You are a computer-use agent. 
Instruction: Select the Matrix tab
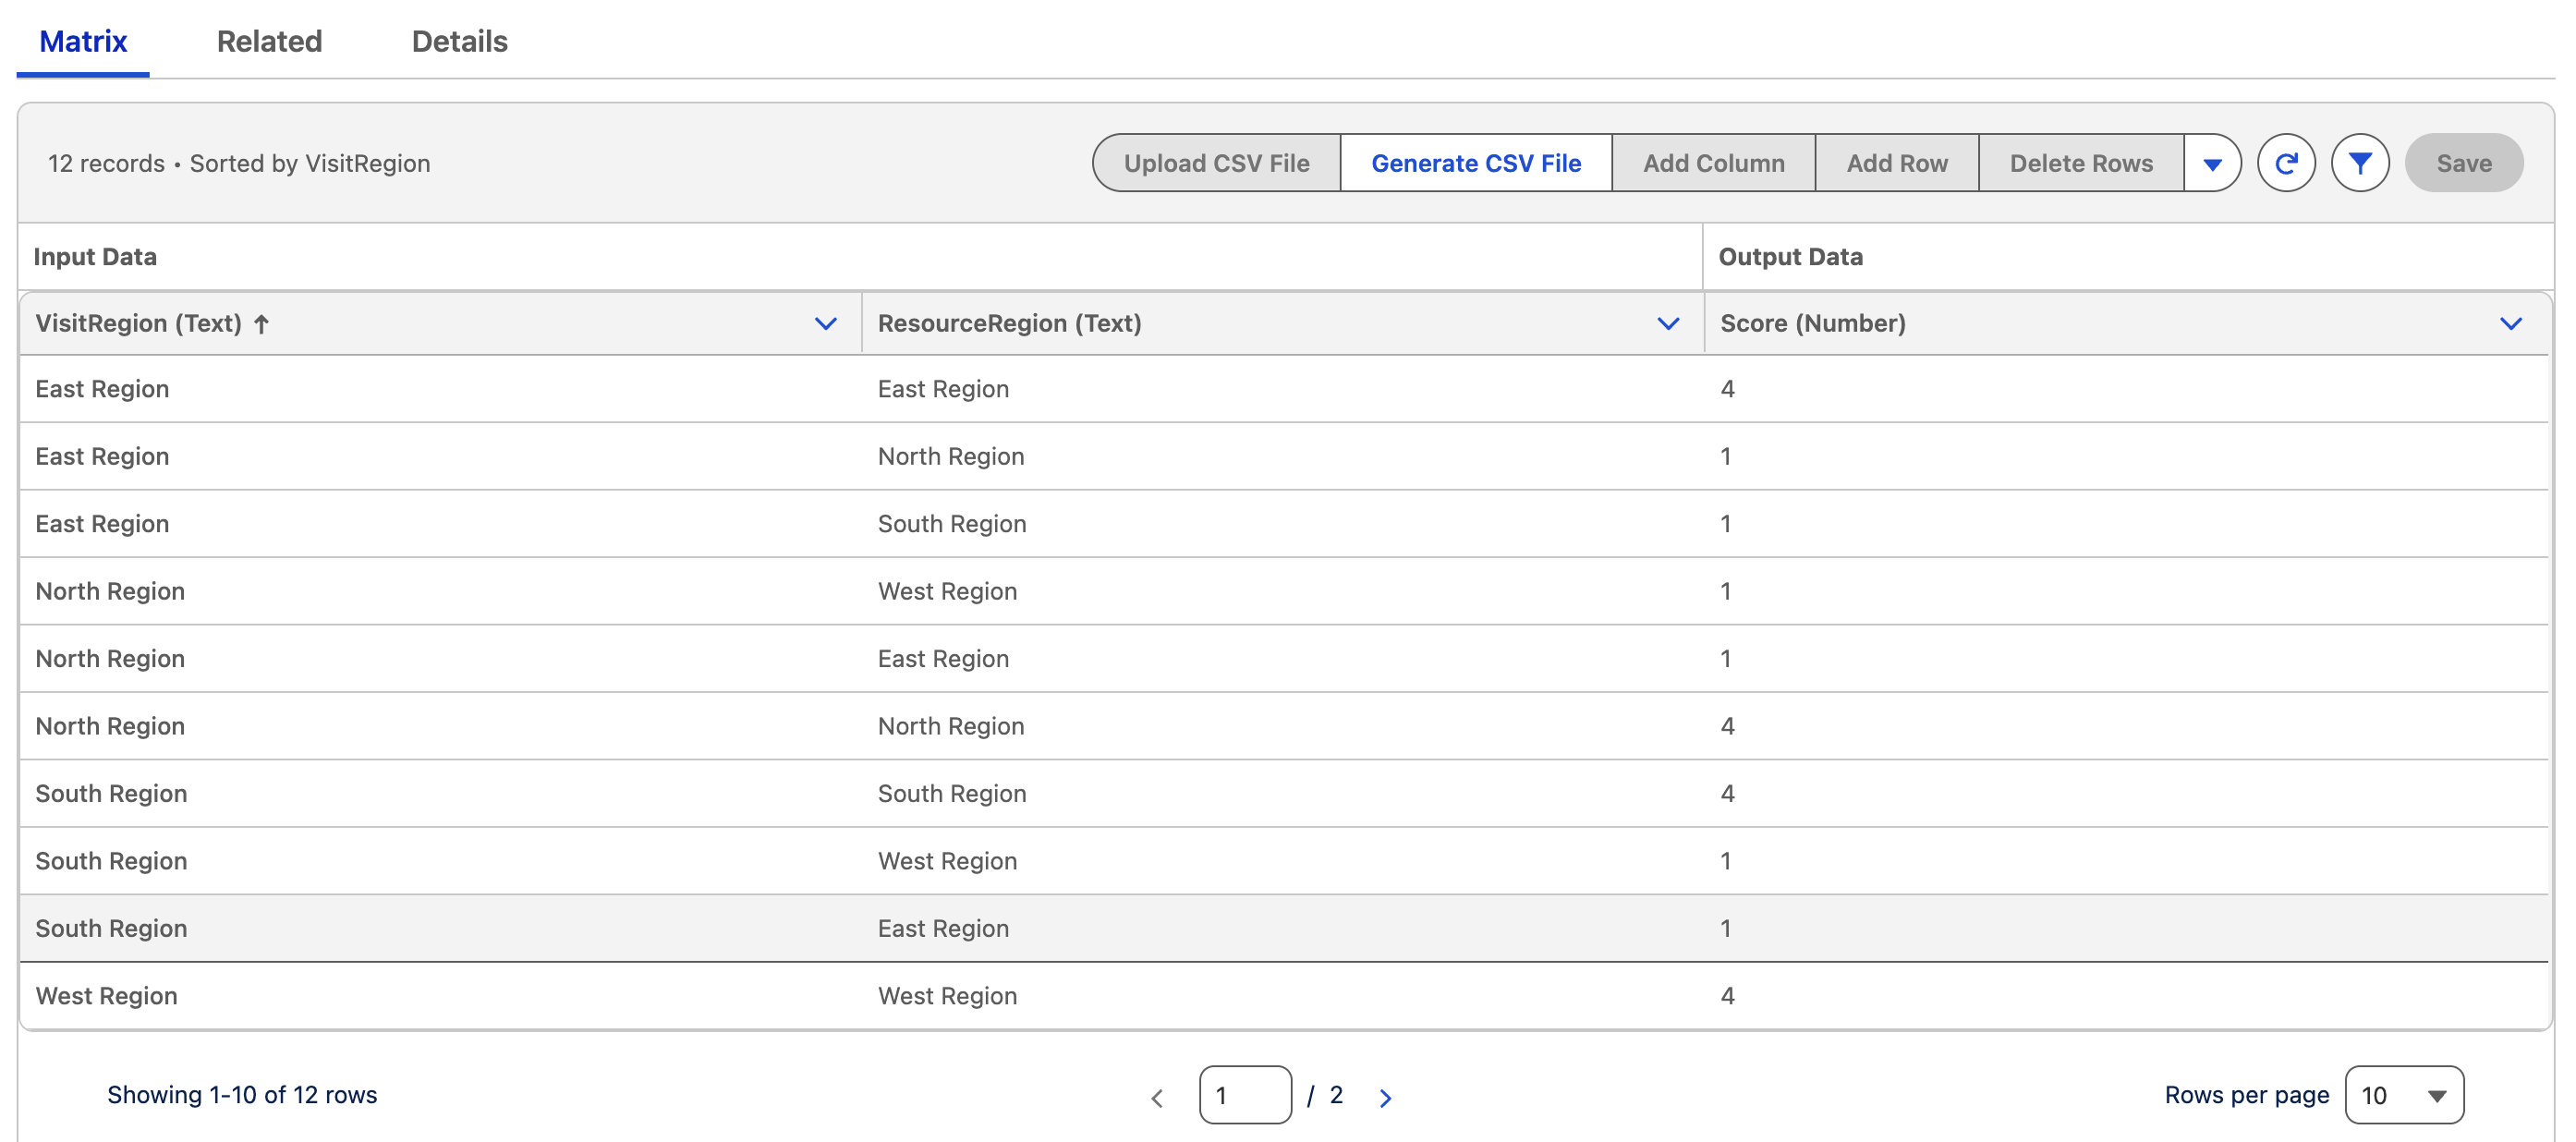point(83,41)
